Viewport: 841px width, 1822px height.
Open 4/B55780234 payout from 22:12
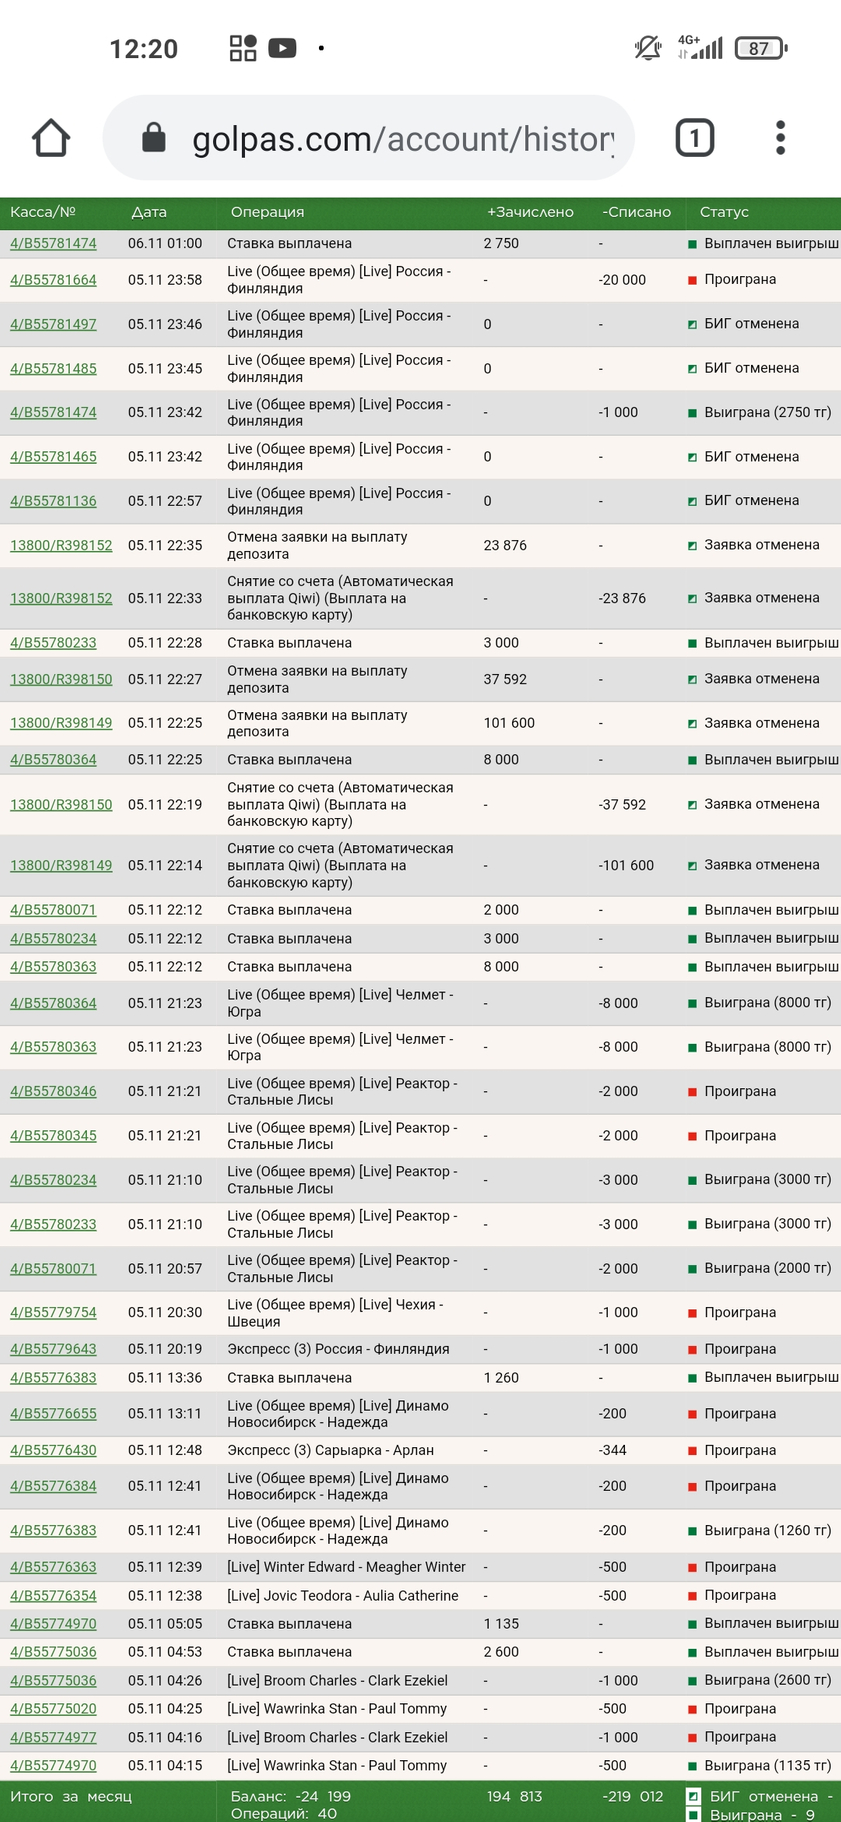[53, 938]
